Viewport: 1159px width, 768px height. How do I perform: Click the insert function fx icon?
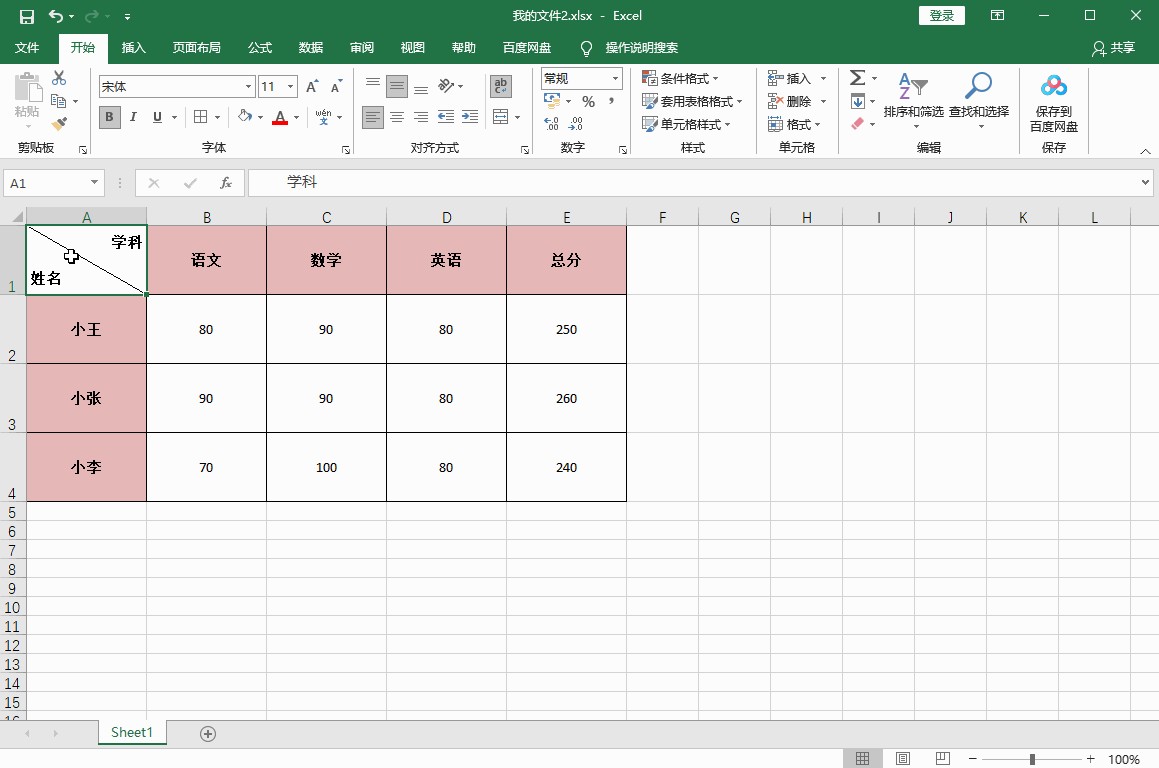pyautogui.click(x=226, y=183)
